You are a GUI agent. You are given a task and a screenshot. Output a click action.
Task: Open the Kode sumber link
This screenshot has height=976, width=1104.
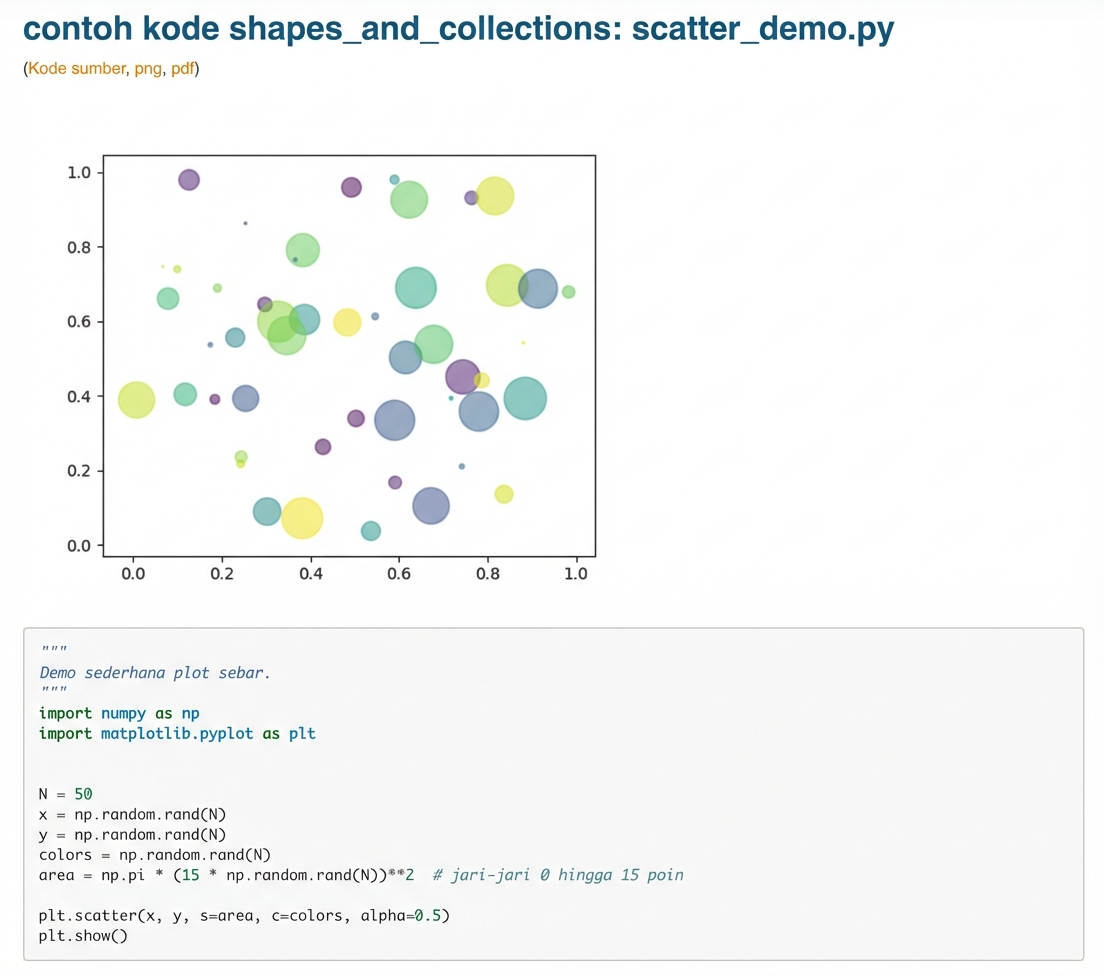(x=77, y=70)
